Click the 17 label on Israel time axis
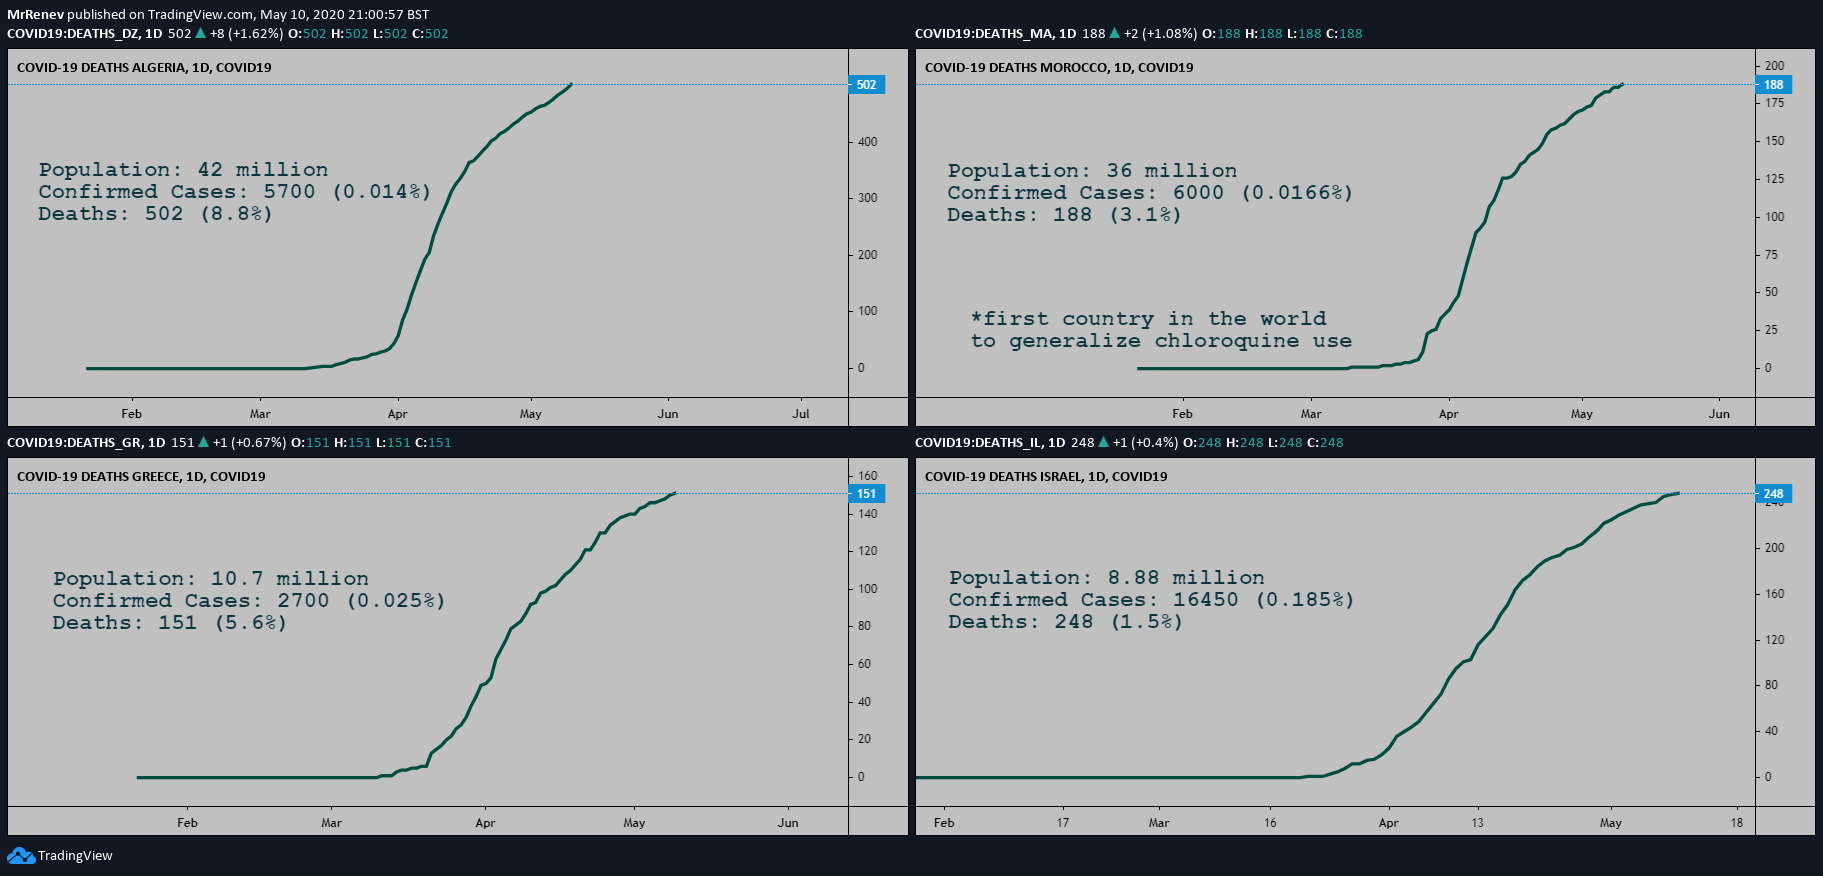This screenshot has height=876, width=1823. (x=1063, y=823)
